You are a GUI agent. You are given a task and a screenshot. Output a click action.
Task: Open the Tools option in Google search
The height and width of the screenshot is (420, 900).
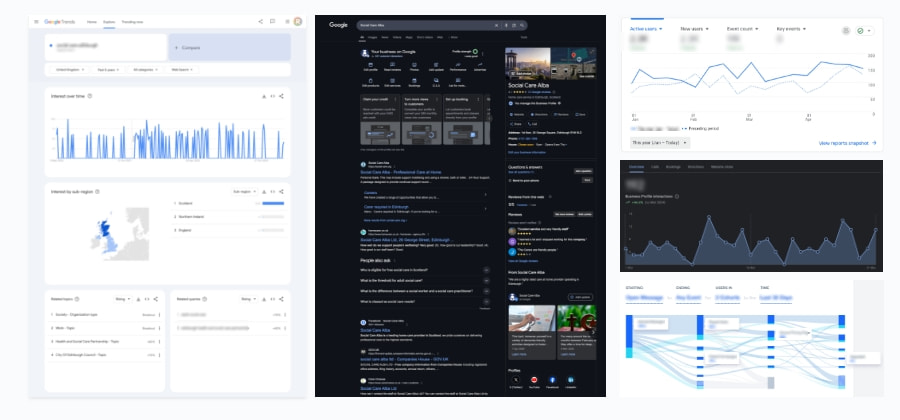pyautogui.click(x=523, y=37)
